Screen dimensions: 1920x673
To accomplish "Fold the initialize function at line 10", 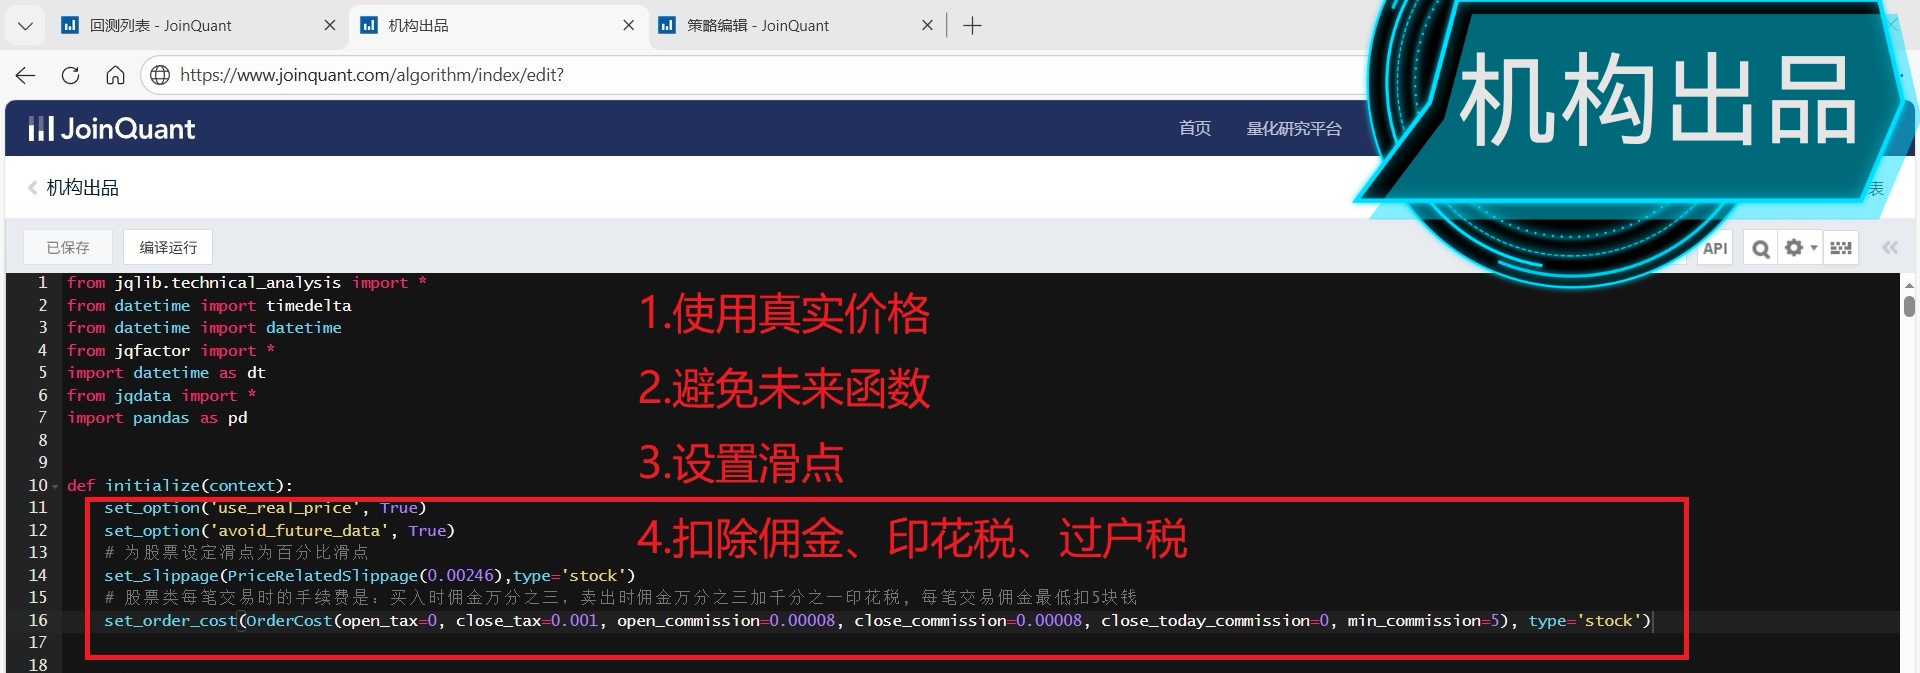I will [x=55, y=486].
